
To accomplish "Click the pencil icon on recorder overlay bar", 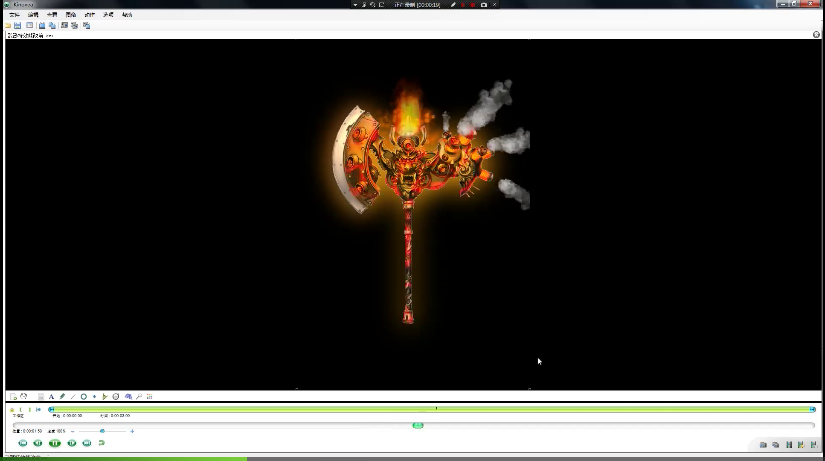I will pyautogui.click(x=453, y=5).
